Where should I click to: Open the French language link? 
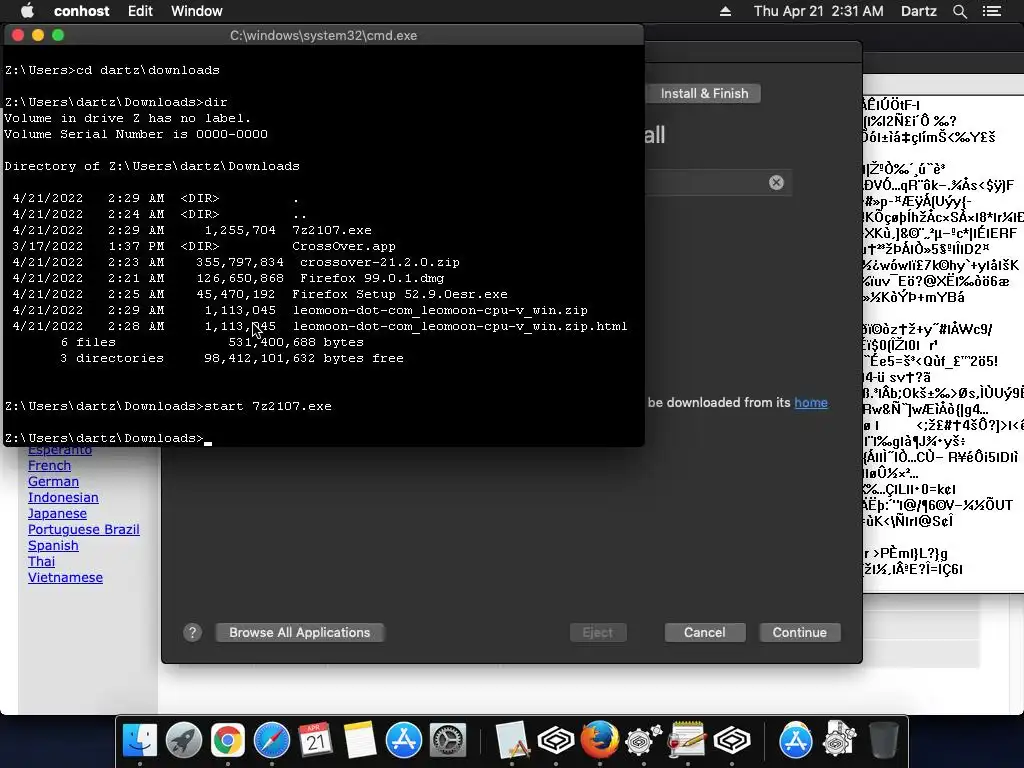50,466
